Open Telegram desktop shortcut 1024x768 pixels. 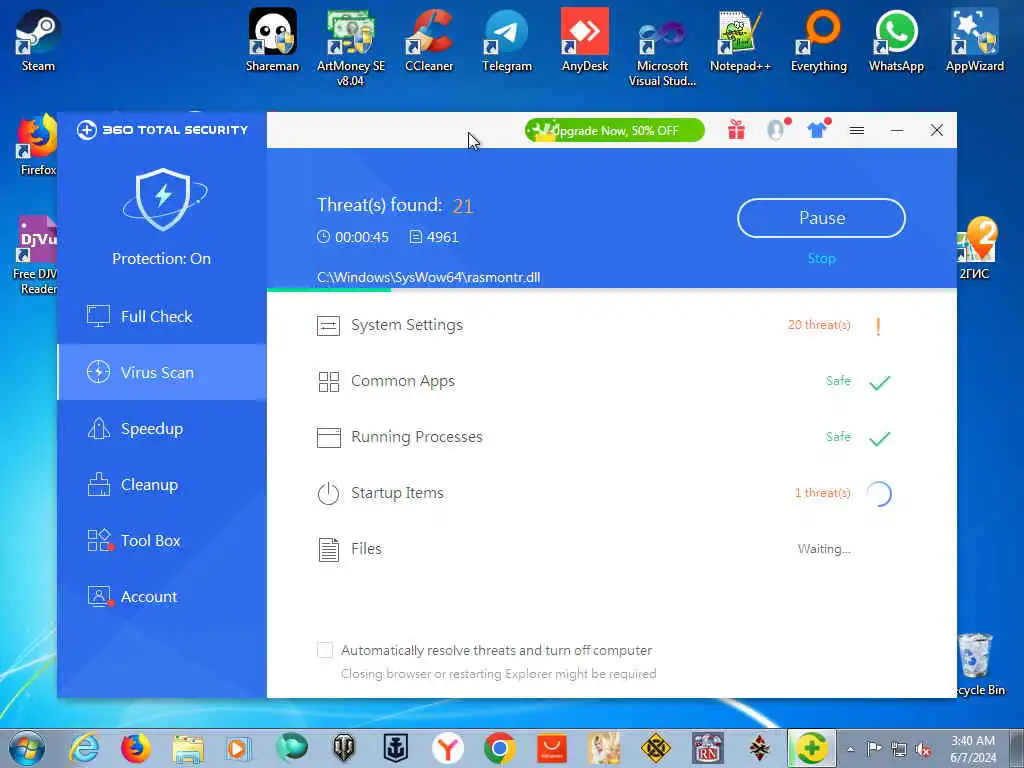pyautogui.click(x=507, y=40)
